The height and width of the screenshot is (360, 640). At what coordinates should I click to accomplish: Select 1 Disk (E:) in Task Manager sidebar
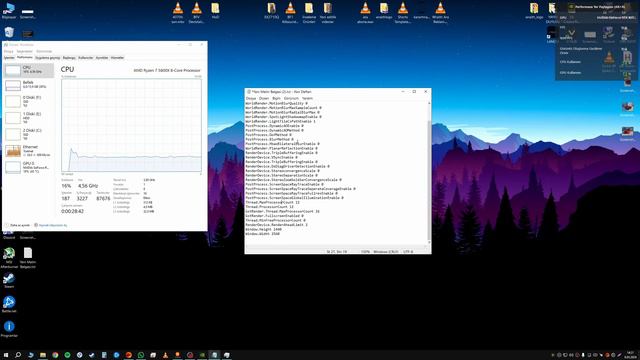click(29, 118)
